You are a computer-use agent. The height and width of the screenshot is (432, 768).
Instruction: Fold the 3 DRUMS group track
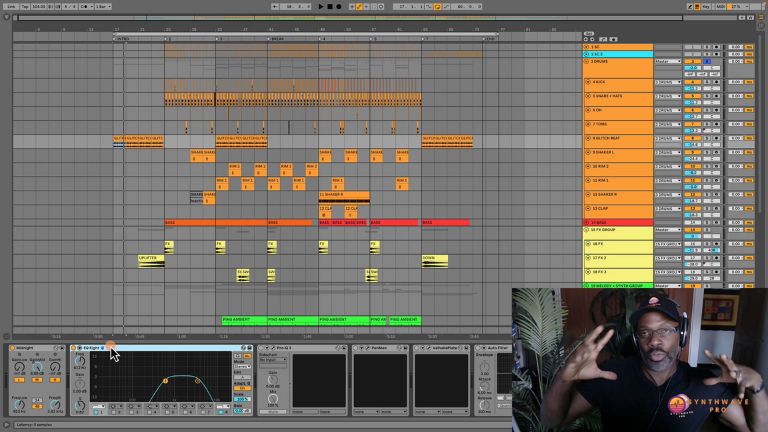pyautogui.click(x=586, y=62)
